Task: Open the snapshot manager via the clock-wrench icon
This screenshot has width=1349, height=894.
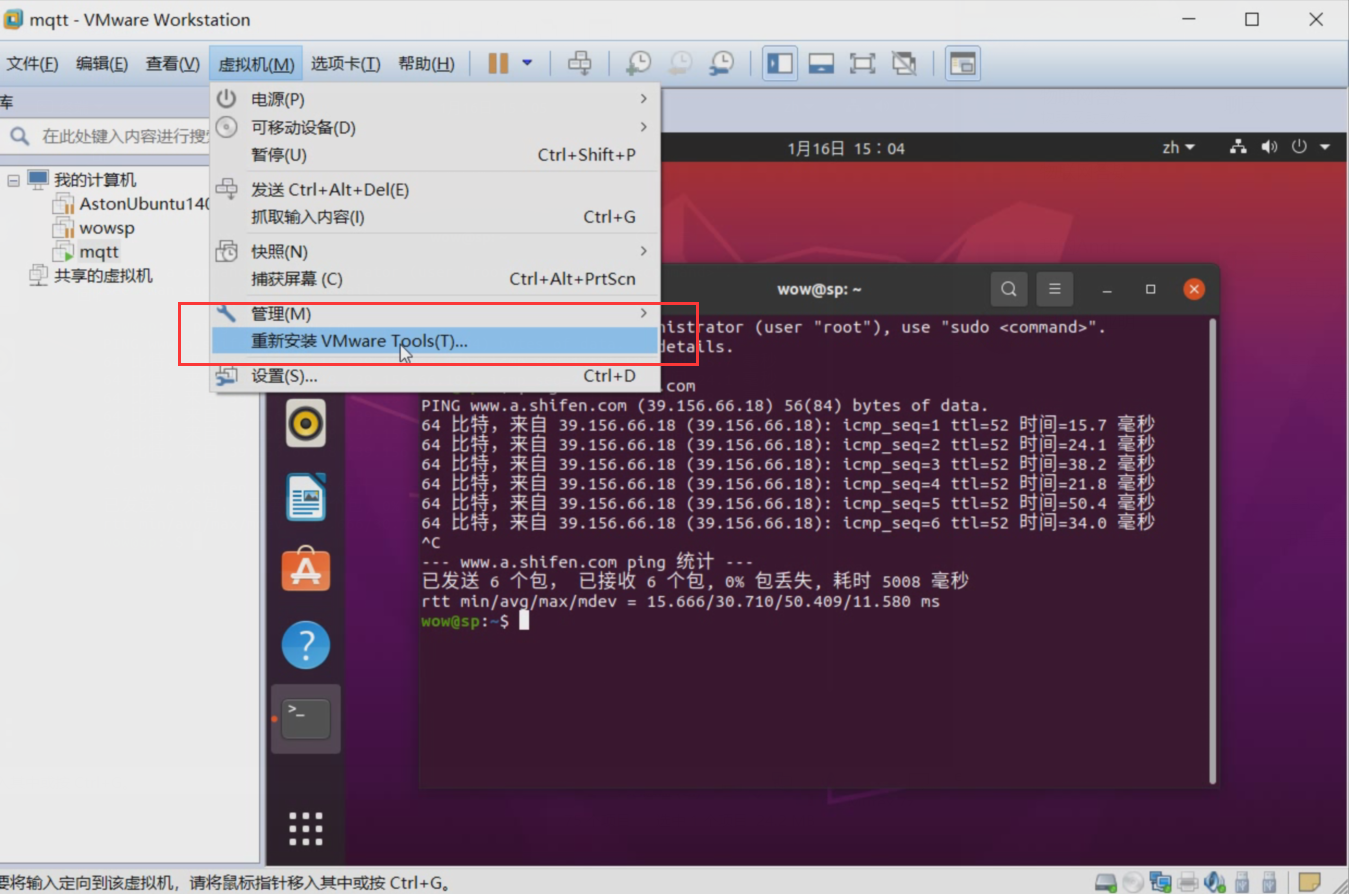Action: click(721, 64)
